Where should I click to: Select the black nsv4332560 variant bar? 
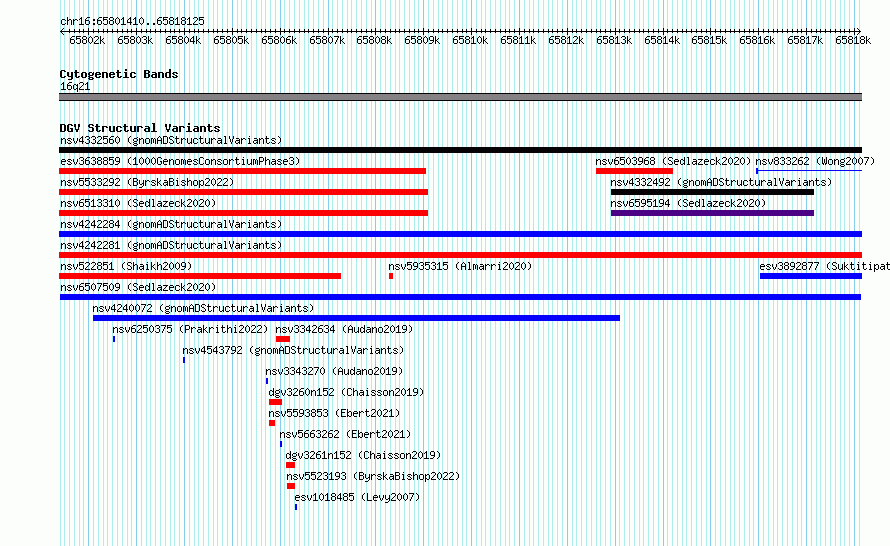pyautogui.click(x=460, y=150)
